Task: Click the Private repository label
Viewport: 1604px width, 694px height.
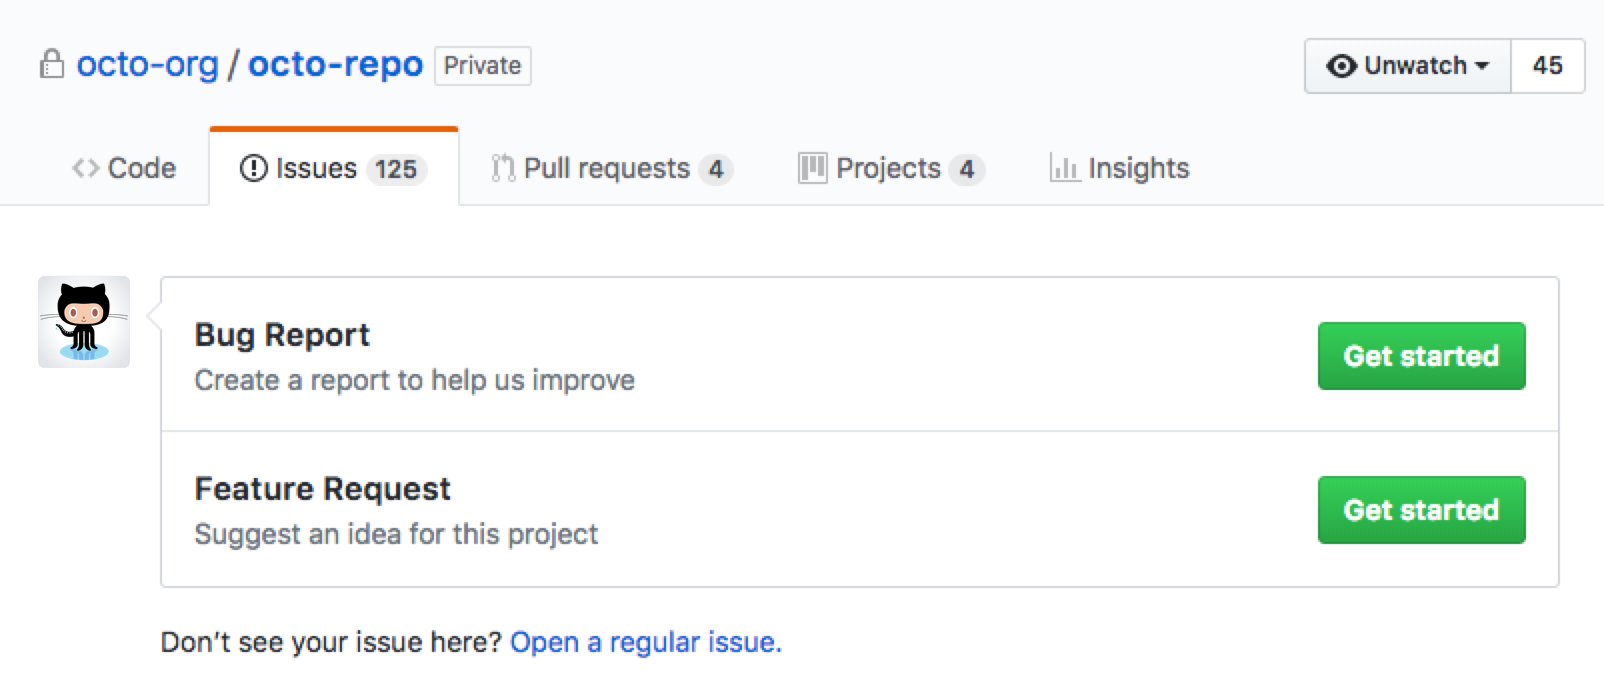Action: [x=483, y=66]
